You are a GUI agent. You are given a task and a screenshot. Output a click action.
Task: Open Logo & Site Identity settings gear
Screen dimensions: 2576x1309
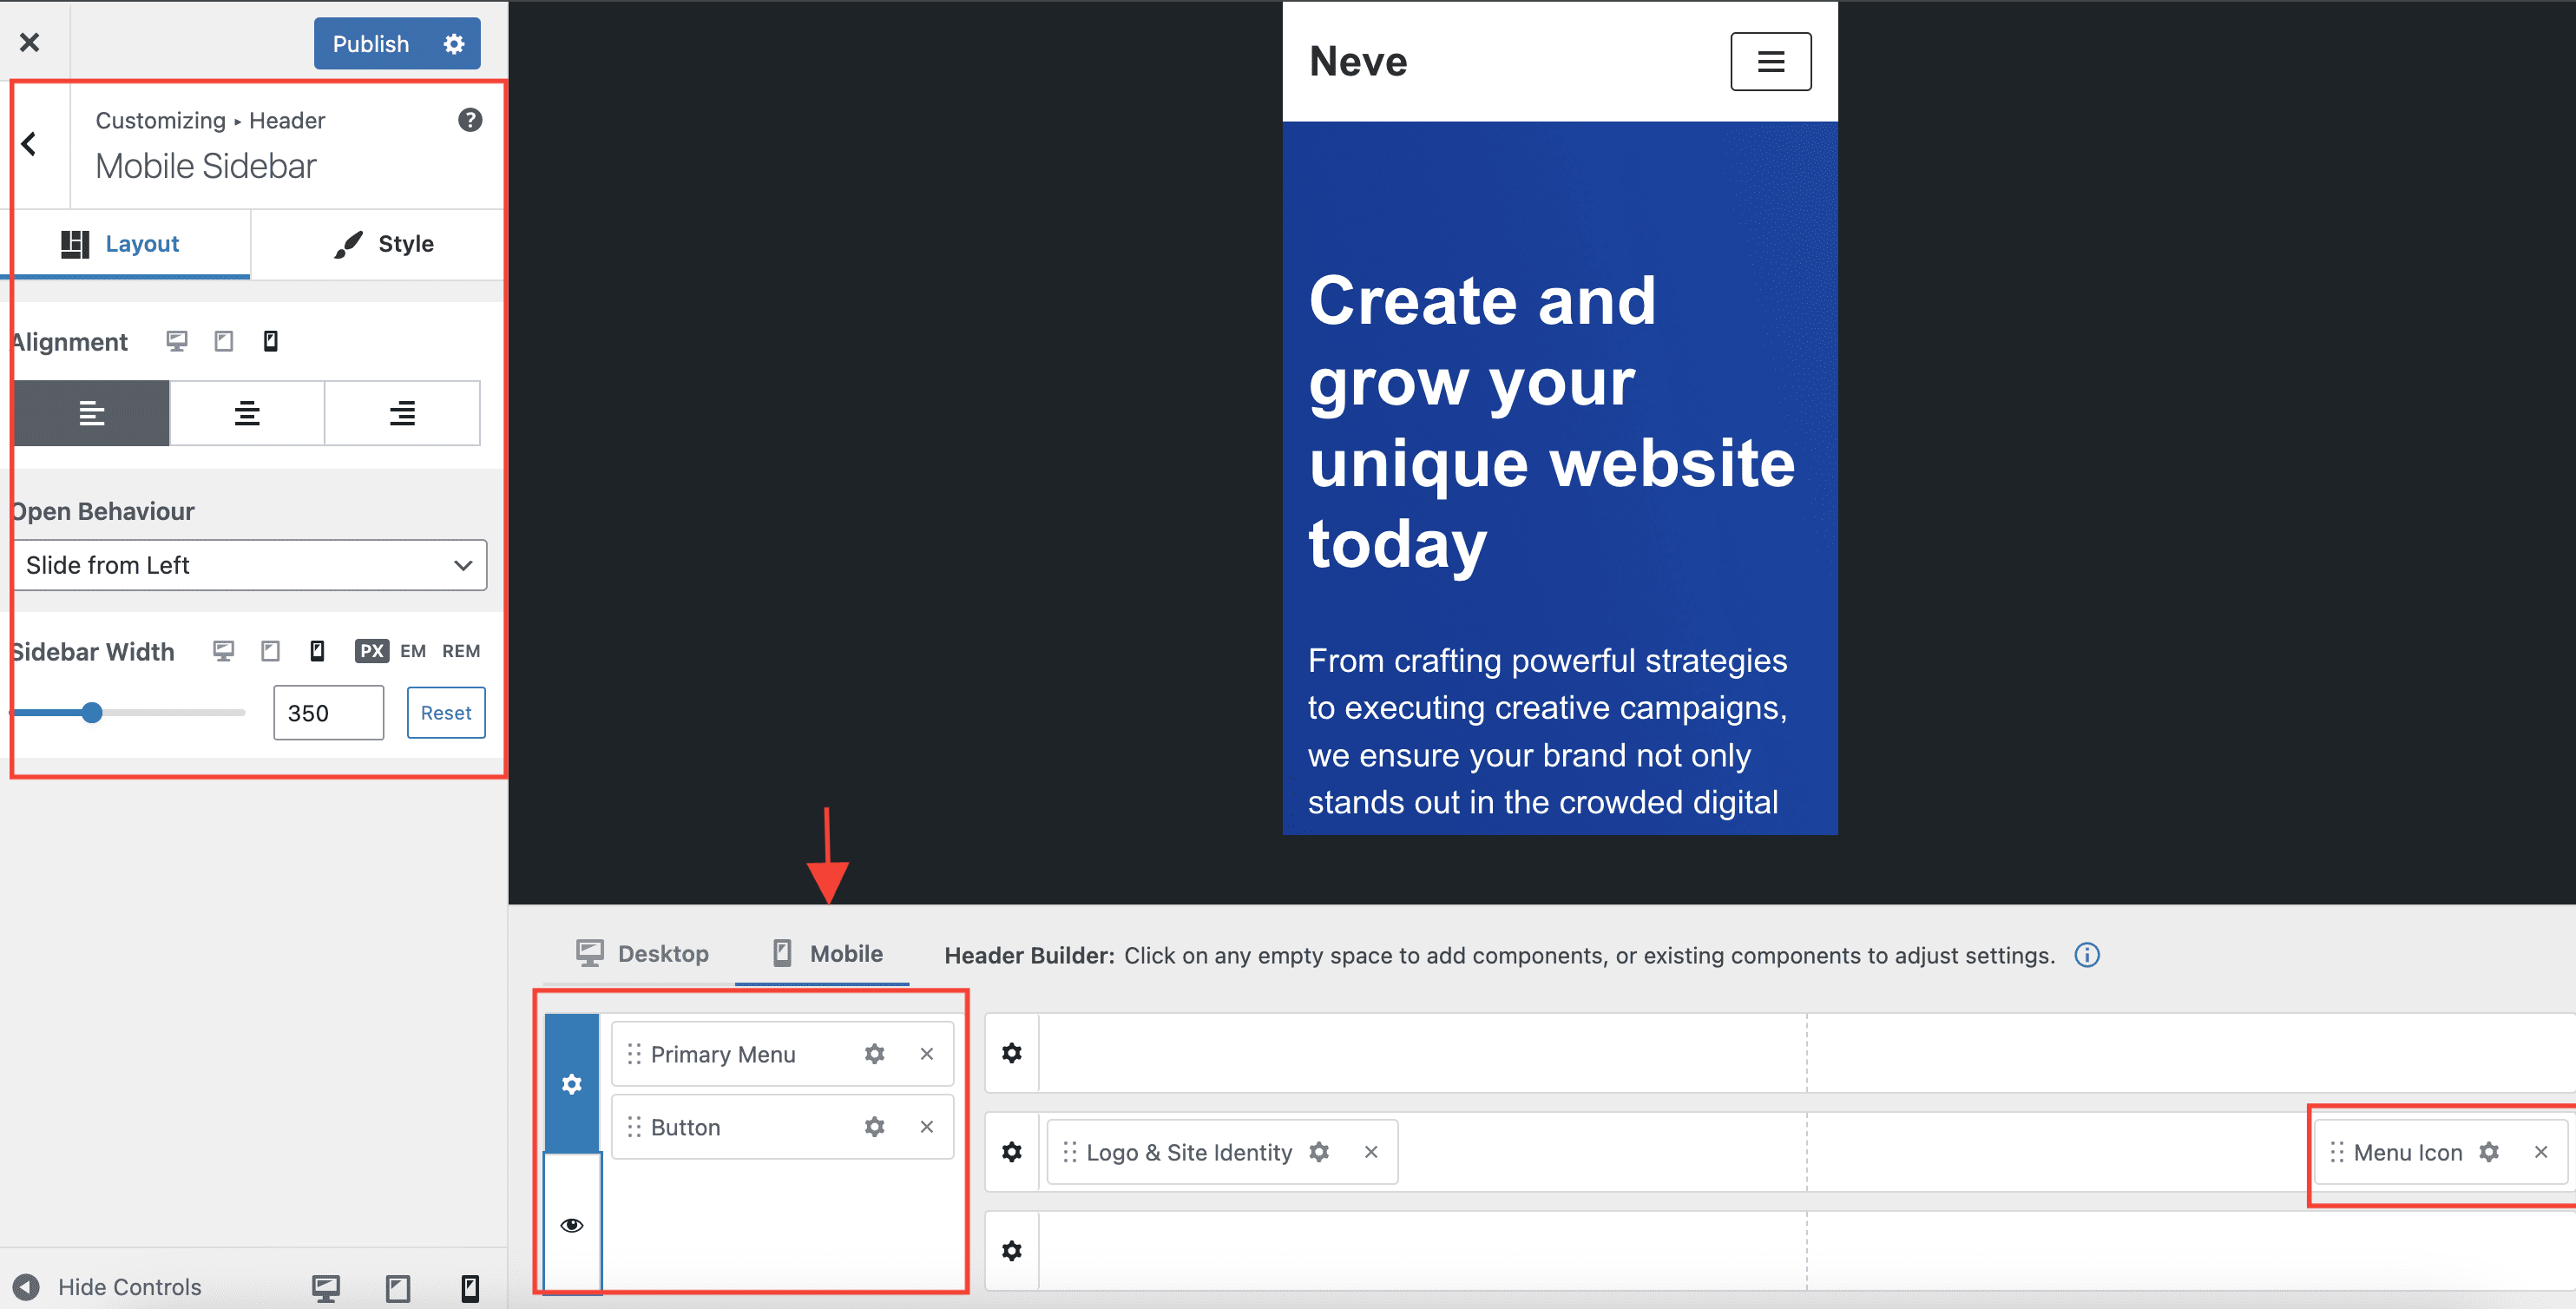1319,1152
